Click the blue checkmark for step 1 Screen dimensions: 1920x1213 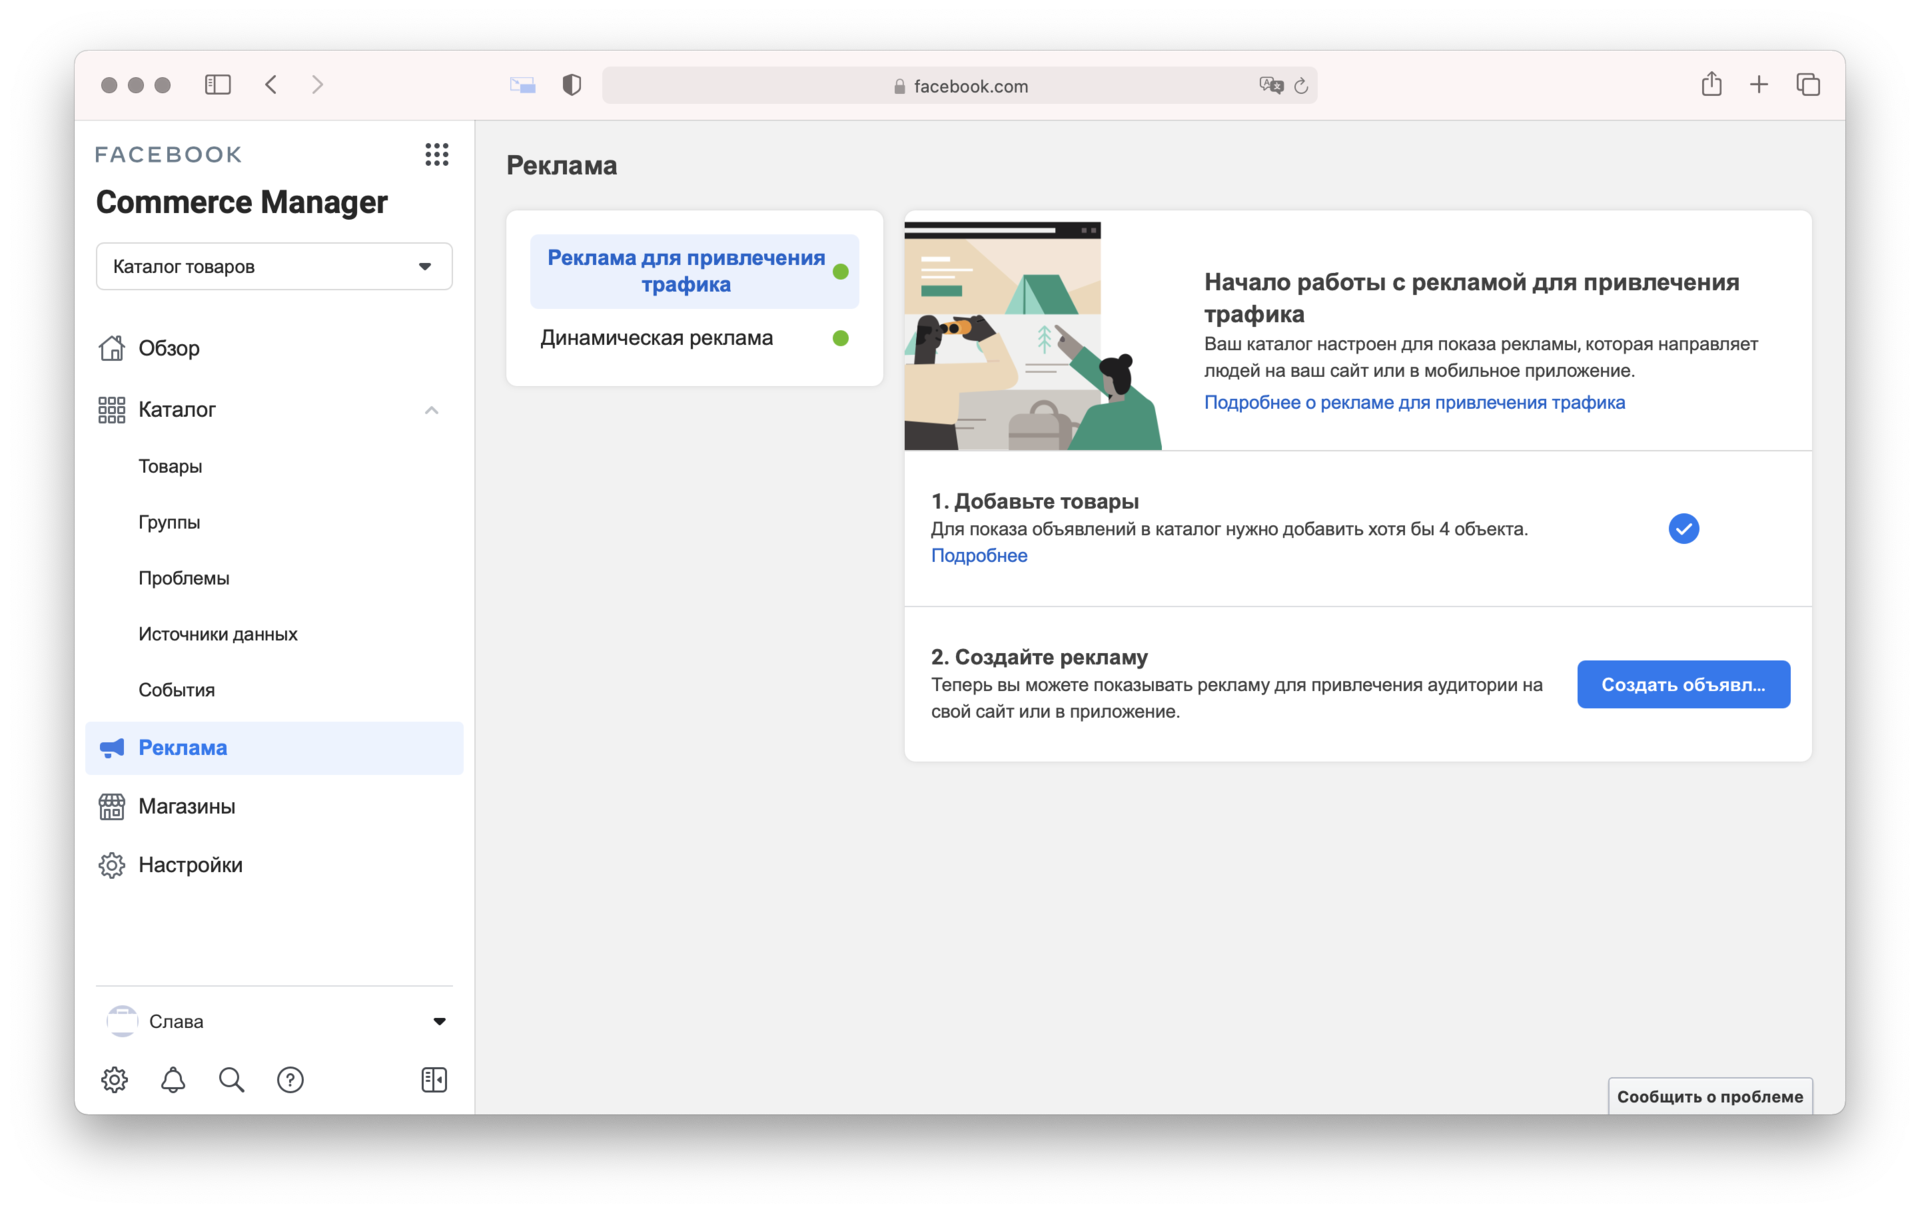point(1683,528)
